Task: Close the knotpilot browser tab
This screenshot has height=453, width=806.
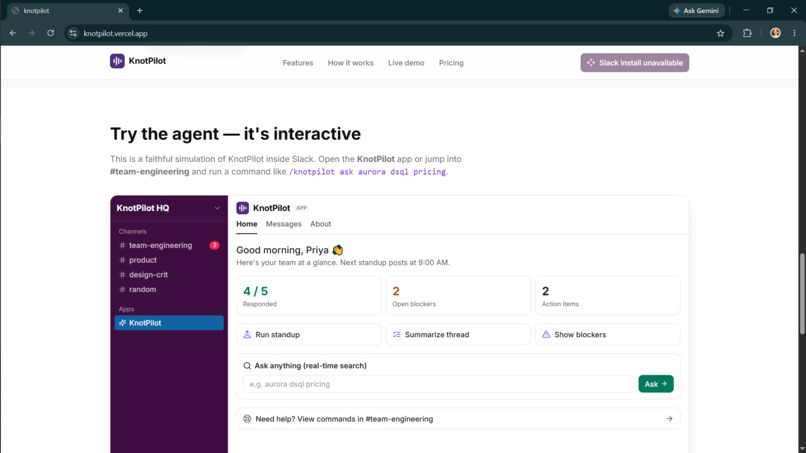Action: 120,10
